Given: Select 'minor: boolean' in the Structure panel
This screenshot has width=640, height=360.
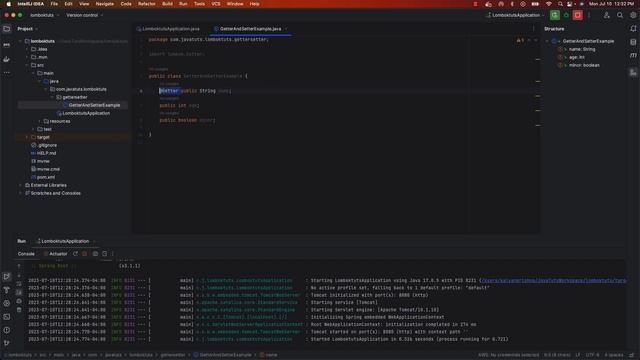Looking at the screenshot, I should 584,65.
